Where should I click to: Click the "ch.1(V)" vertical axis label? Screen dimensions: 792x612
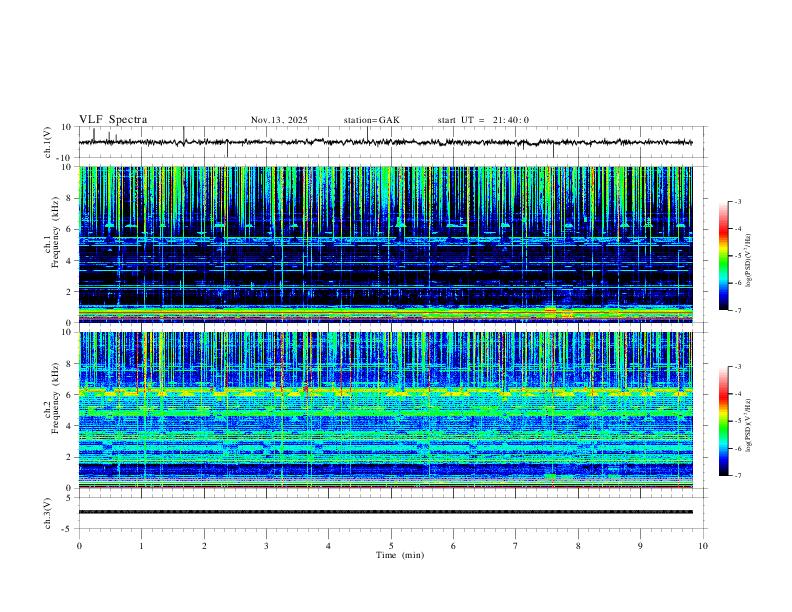pos(47,142)
